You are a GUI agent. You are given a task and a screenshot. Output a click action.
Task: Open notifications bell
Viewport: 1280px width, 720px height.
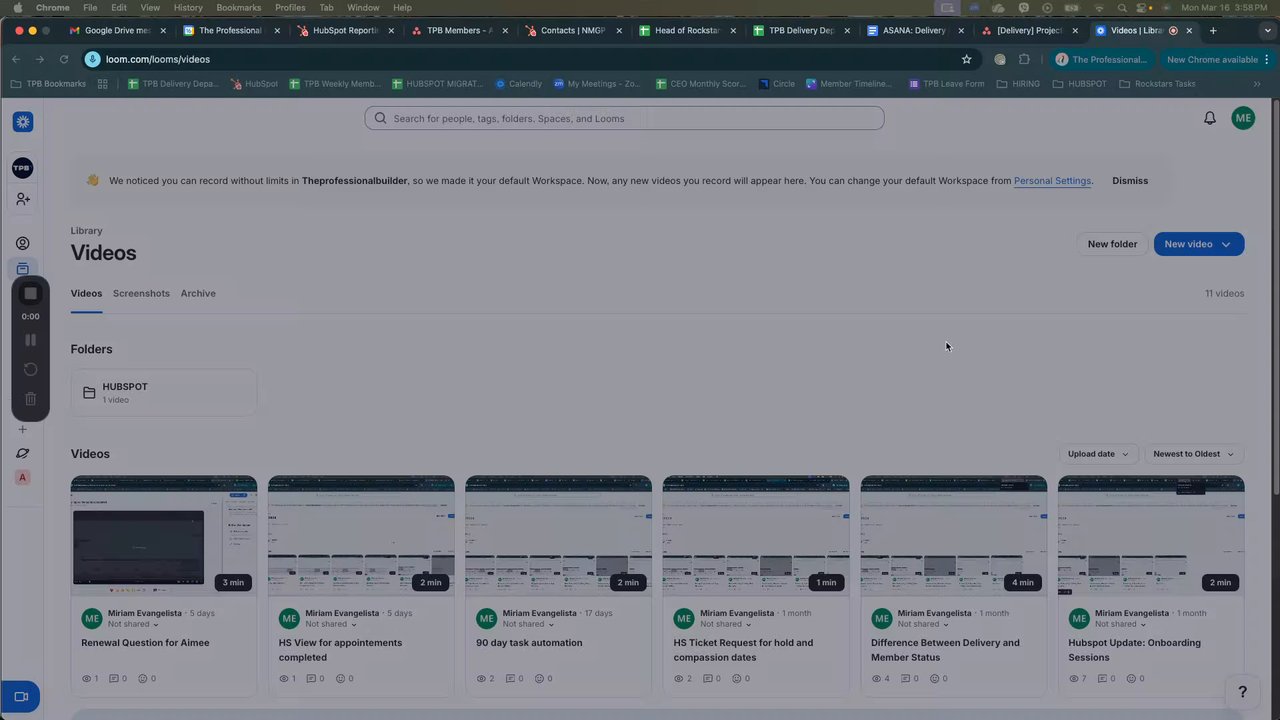[1209, 118]
